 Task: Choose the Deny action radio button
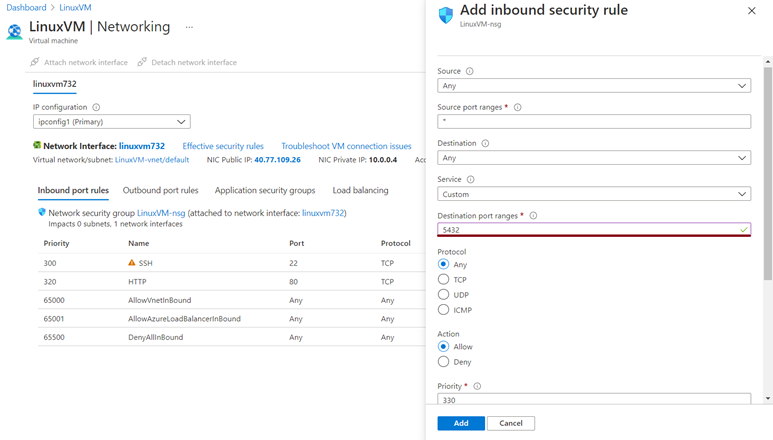(x=443, y=362)
